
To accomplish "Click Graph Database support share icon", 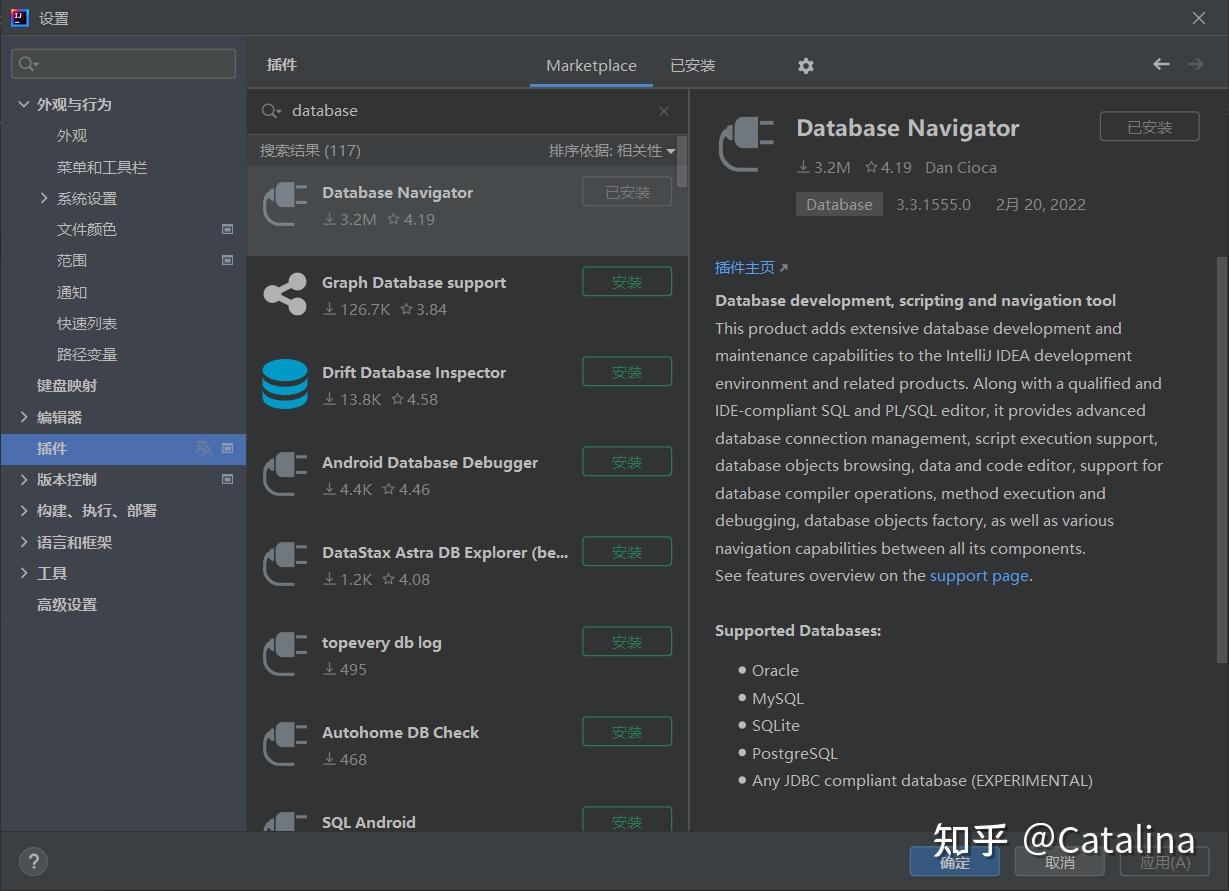I will point(285,295).
